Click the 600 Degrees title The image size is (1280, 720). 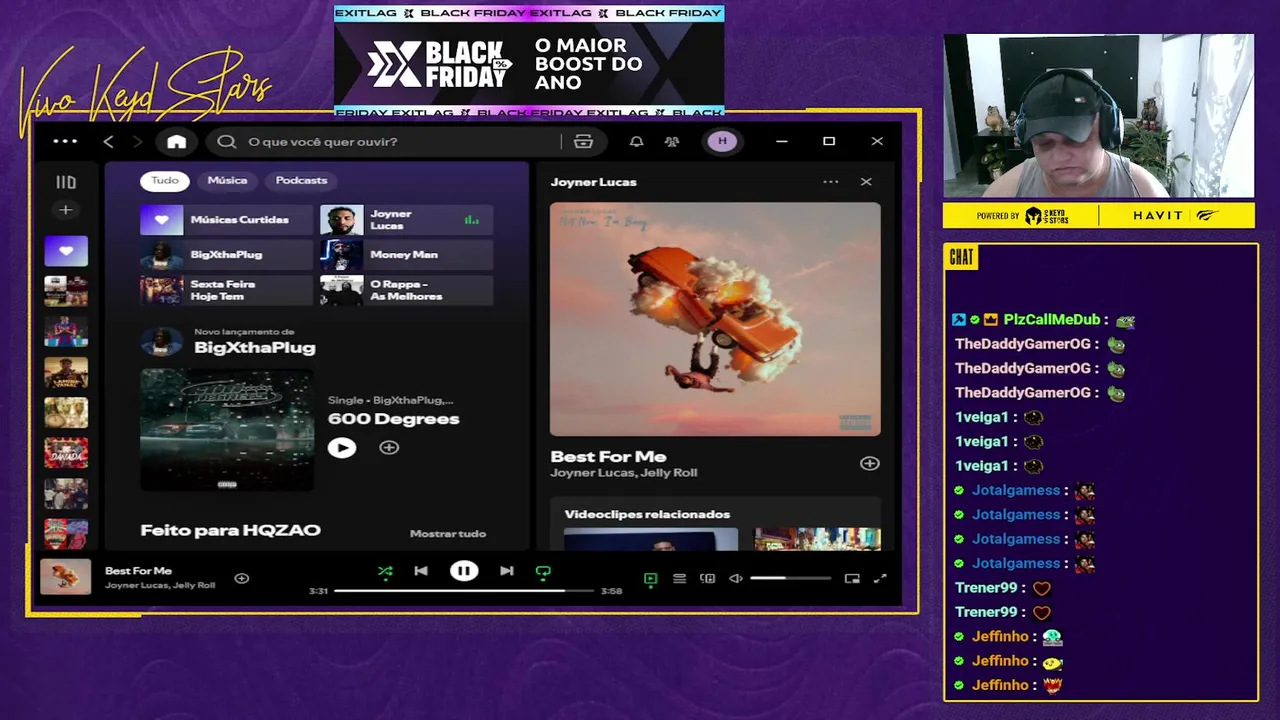coord(393,419)
